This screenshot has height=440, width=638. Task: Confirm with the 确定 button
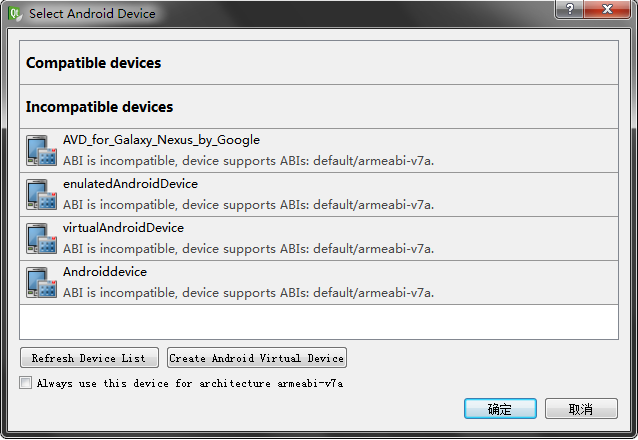[x=500, y=409]
